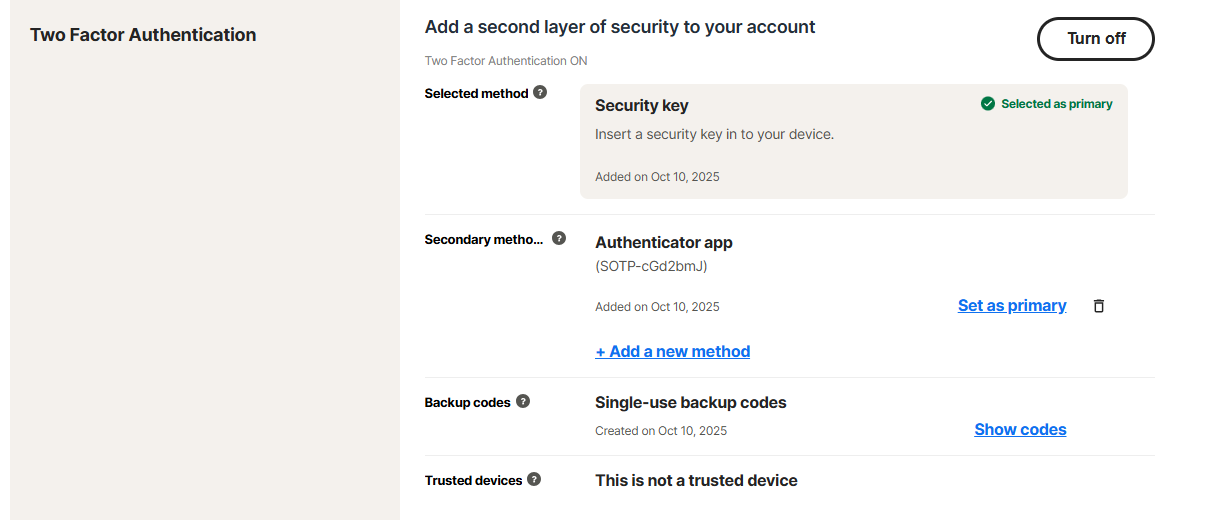The height and width of the screenshot is (520, 1212).
Task: Show the help info for Trusted devices
Action: [x=534, y=480]
